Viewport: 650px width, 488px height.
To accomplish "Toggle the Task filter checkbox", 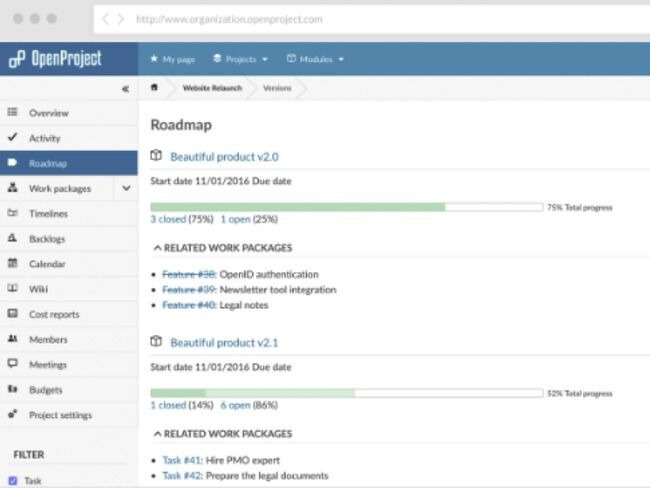I will (13, 481).
